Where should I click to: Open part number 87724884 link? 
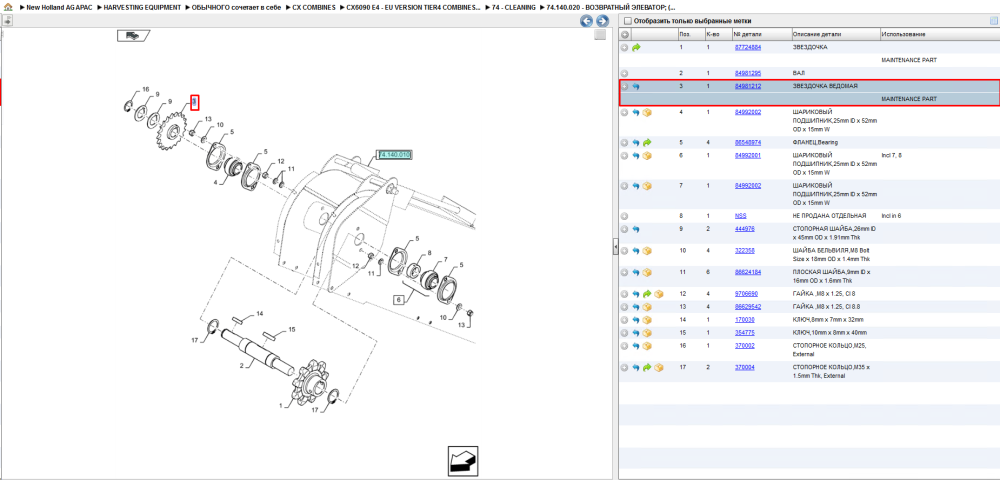coord(747,48)
